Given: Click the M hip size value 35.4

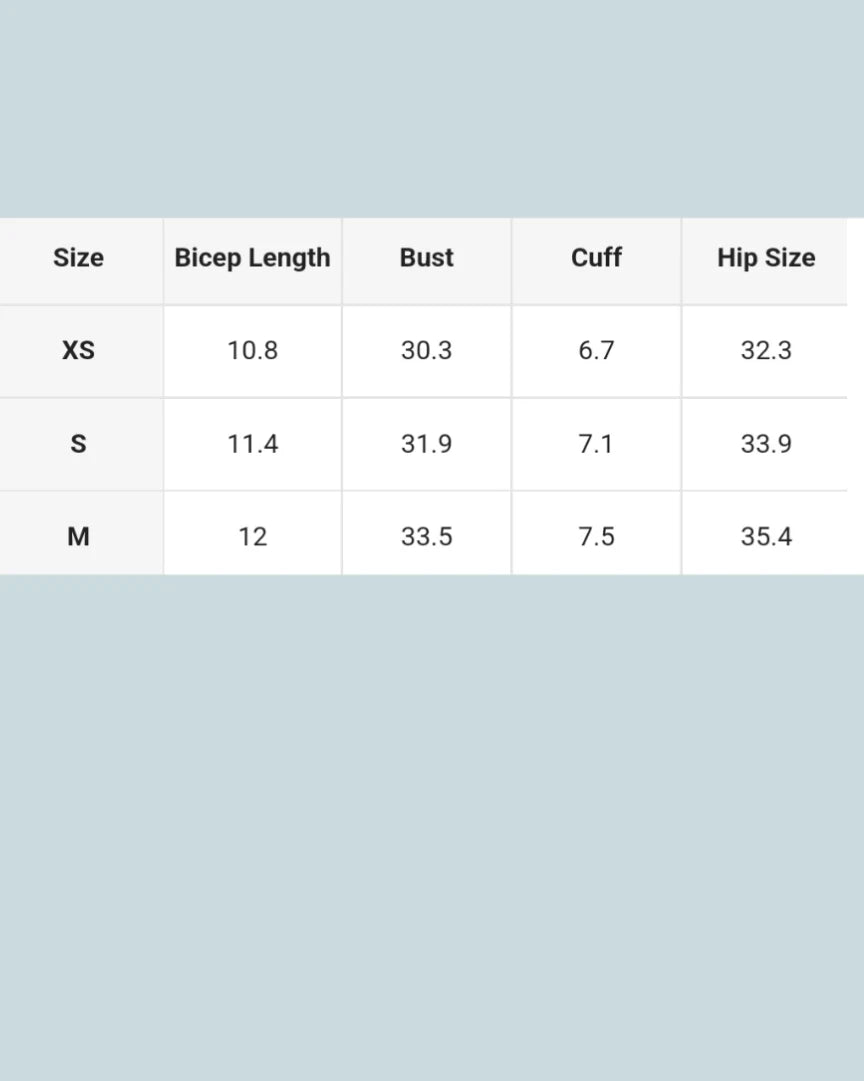Looking at the screenshot, I should (766, 536).
